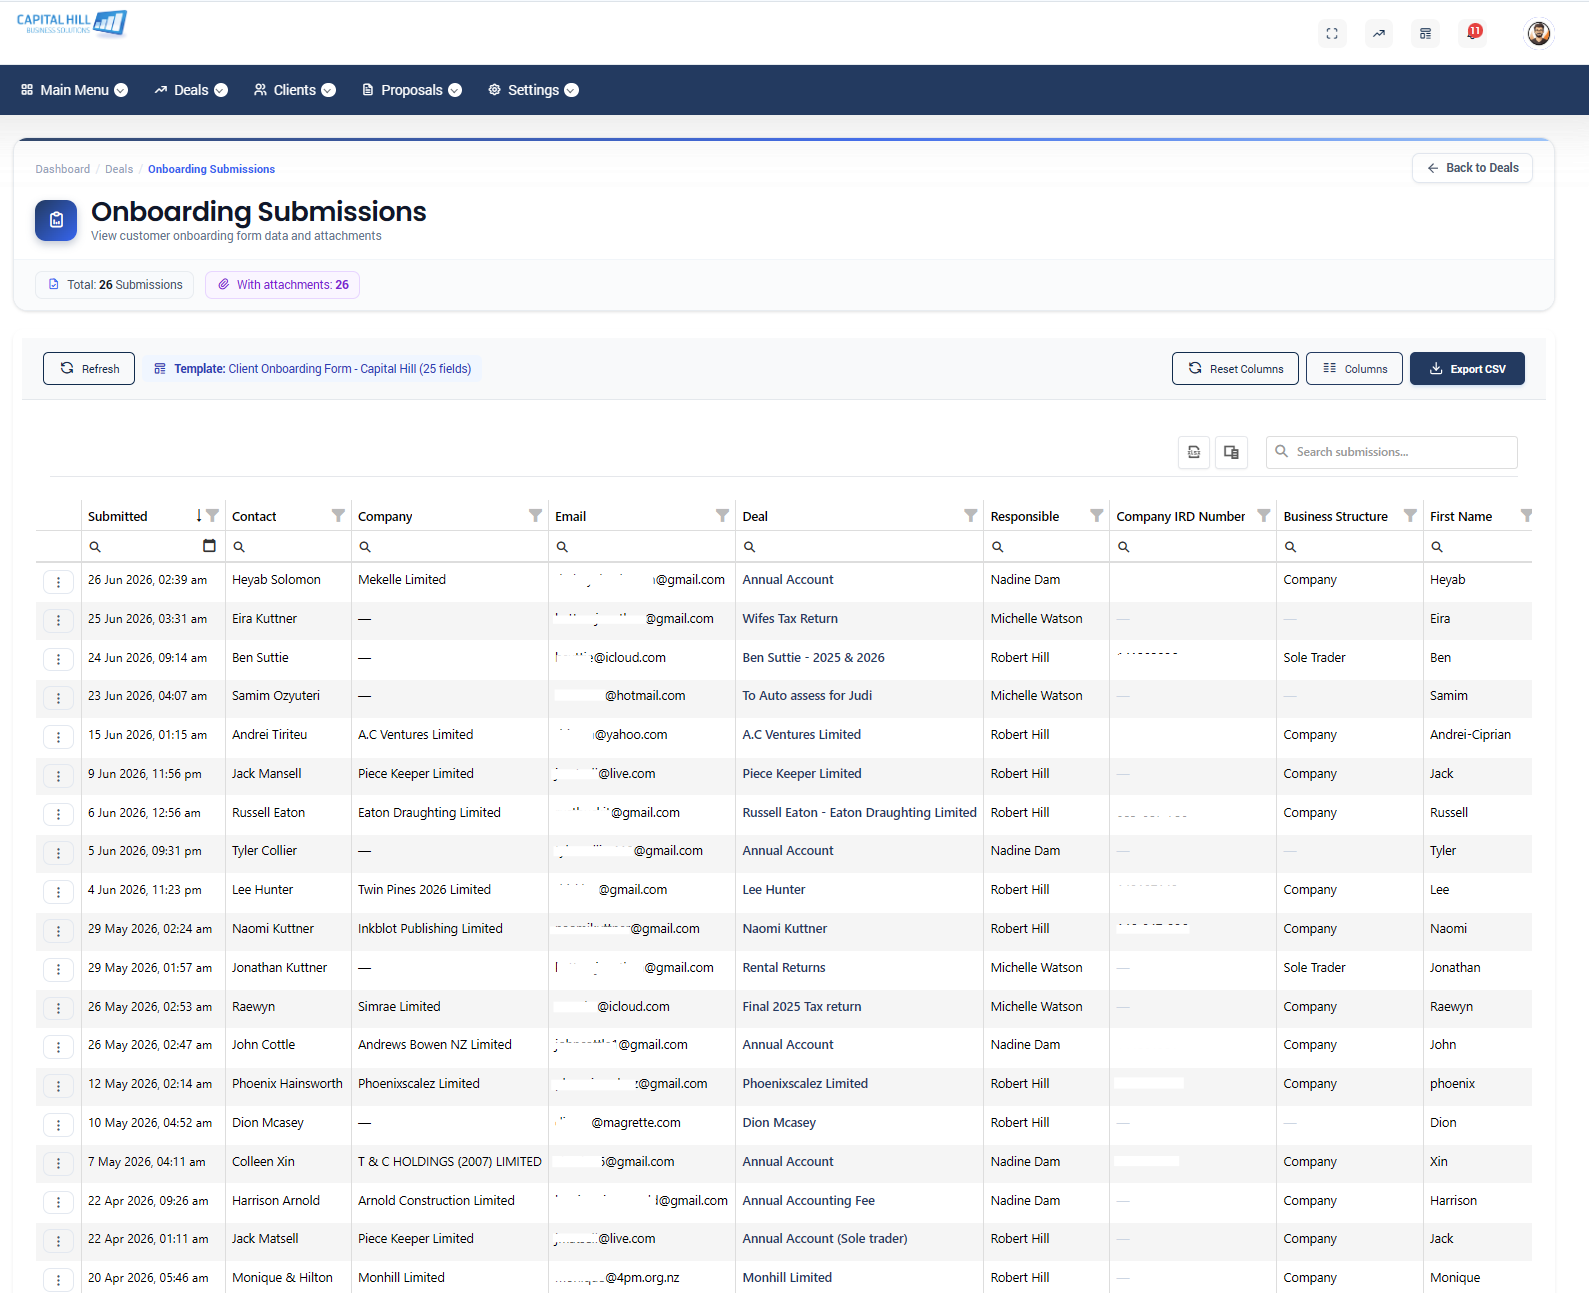Expand the Proposals menu

click(x=411, y=90)
